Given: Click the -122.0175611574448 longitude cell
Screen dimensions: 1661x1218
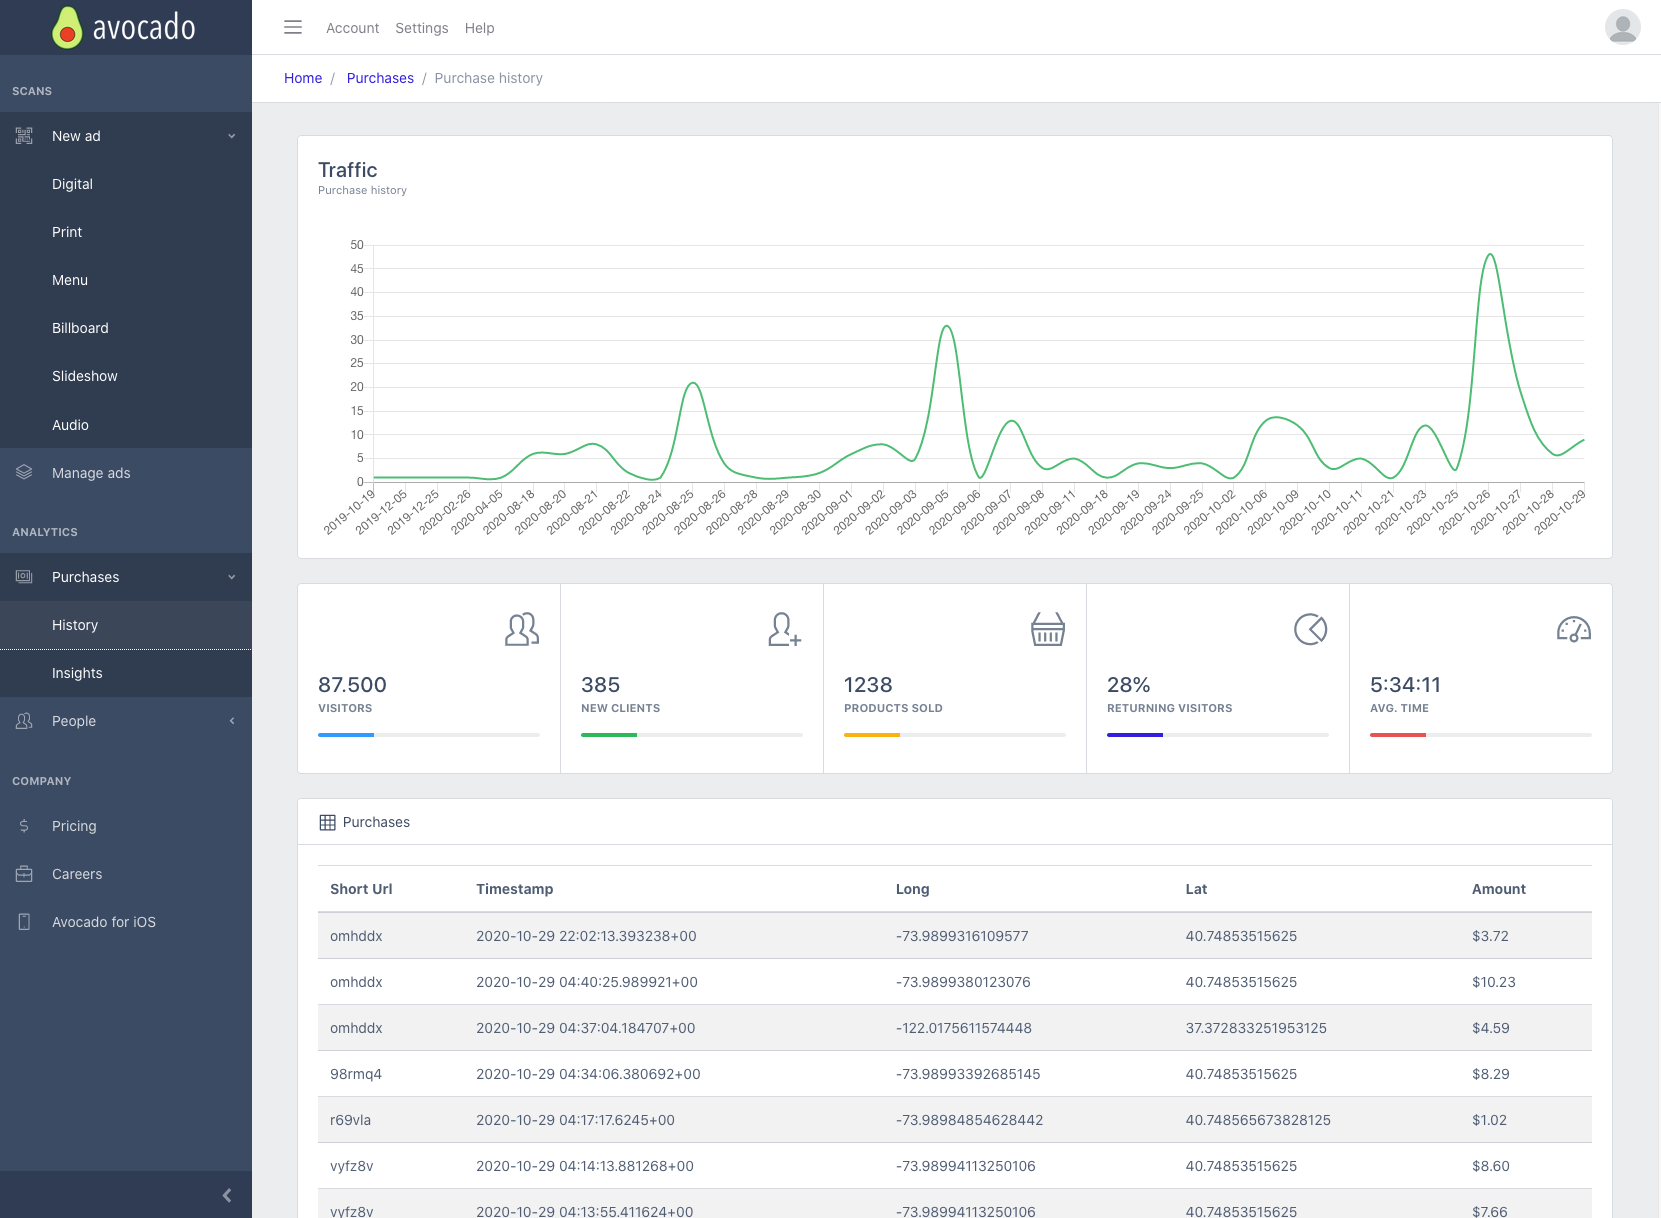Looking at the screenshot, I should 963,1028.
